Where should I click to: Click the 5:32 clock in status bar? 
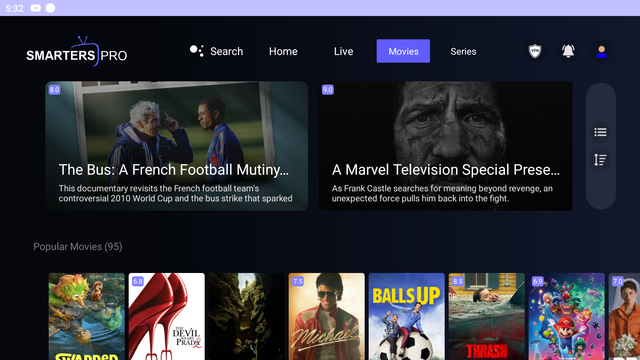click(14, 9)
